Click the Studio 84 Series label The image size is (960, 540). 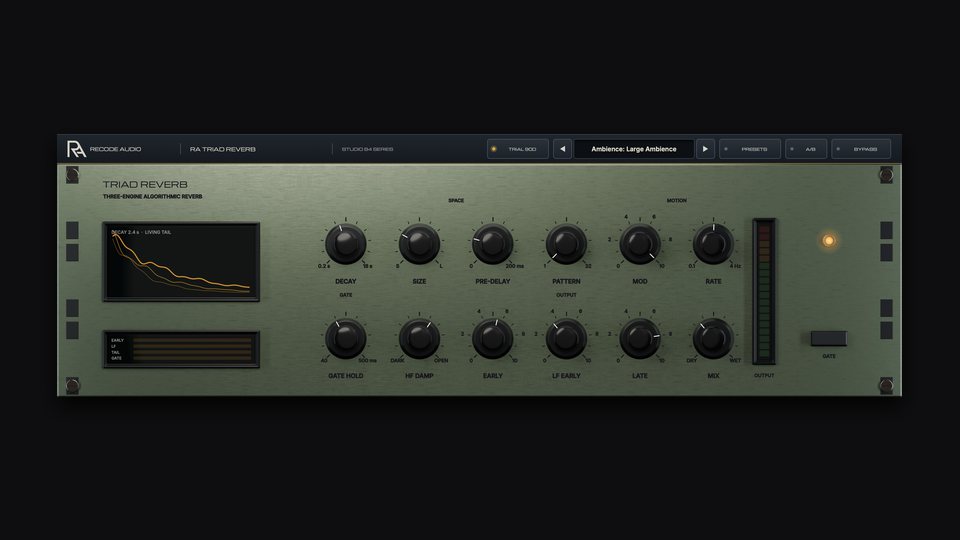tap(367, 149)
